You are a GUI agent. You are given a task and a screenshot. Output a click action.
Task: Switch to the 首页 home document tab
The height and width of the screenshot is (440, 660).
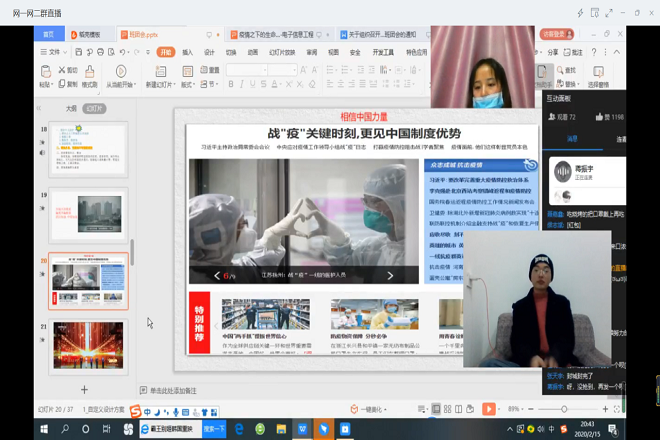tap(49, 34)
